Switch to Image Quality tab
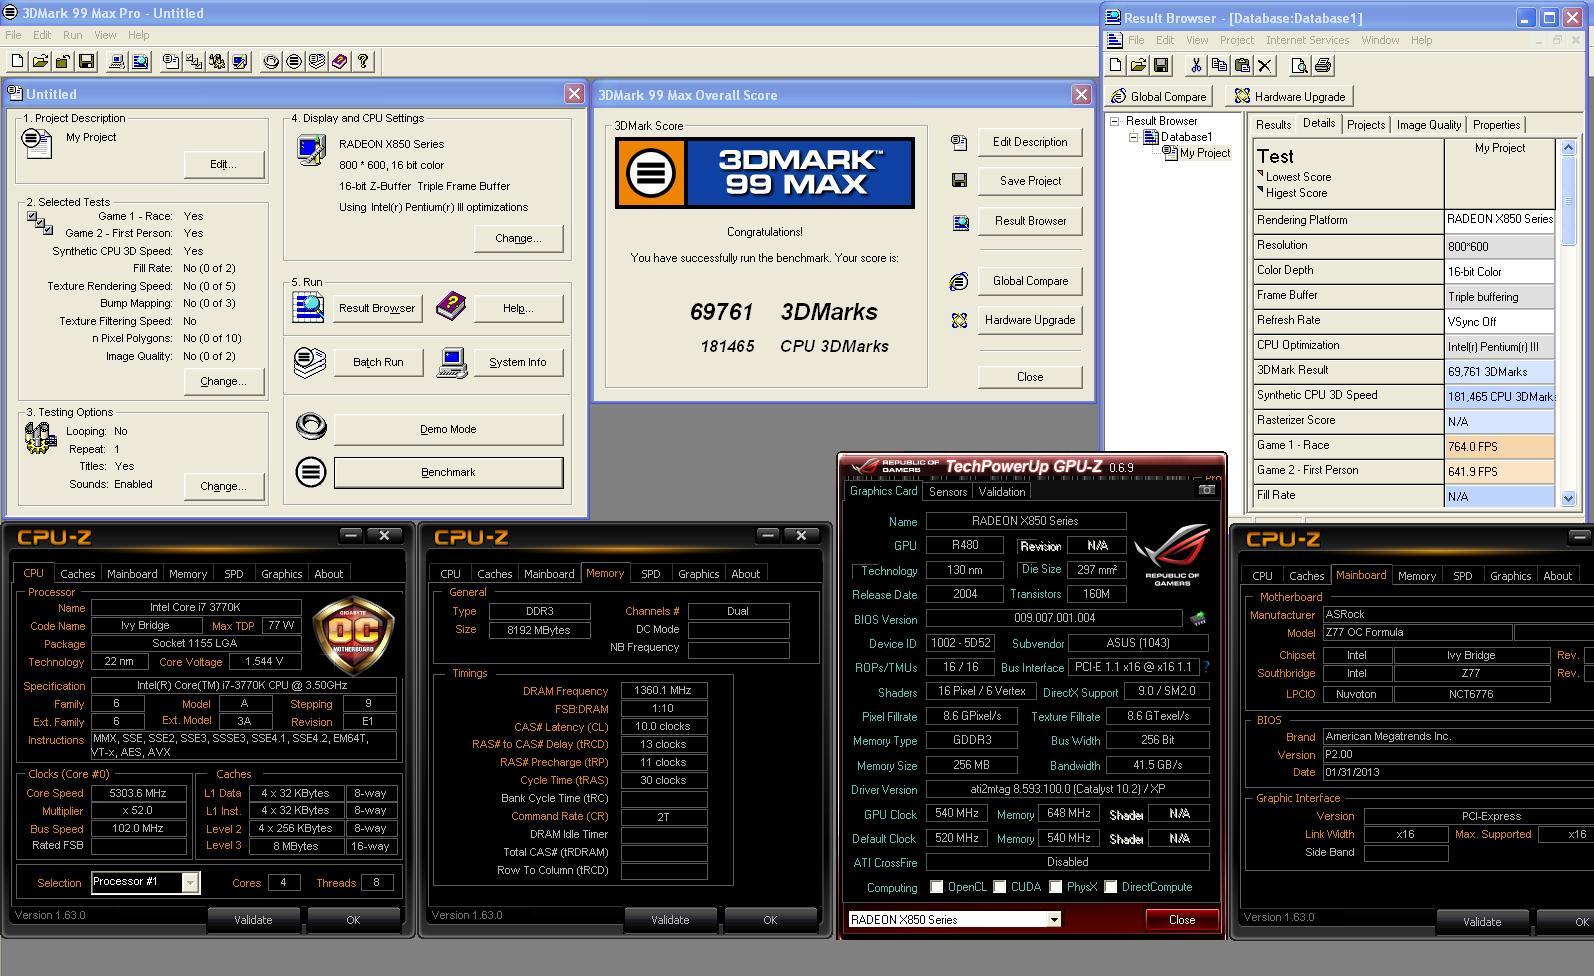Viewport: 1594px width, 976px height. (1428, 125)
